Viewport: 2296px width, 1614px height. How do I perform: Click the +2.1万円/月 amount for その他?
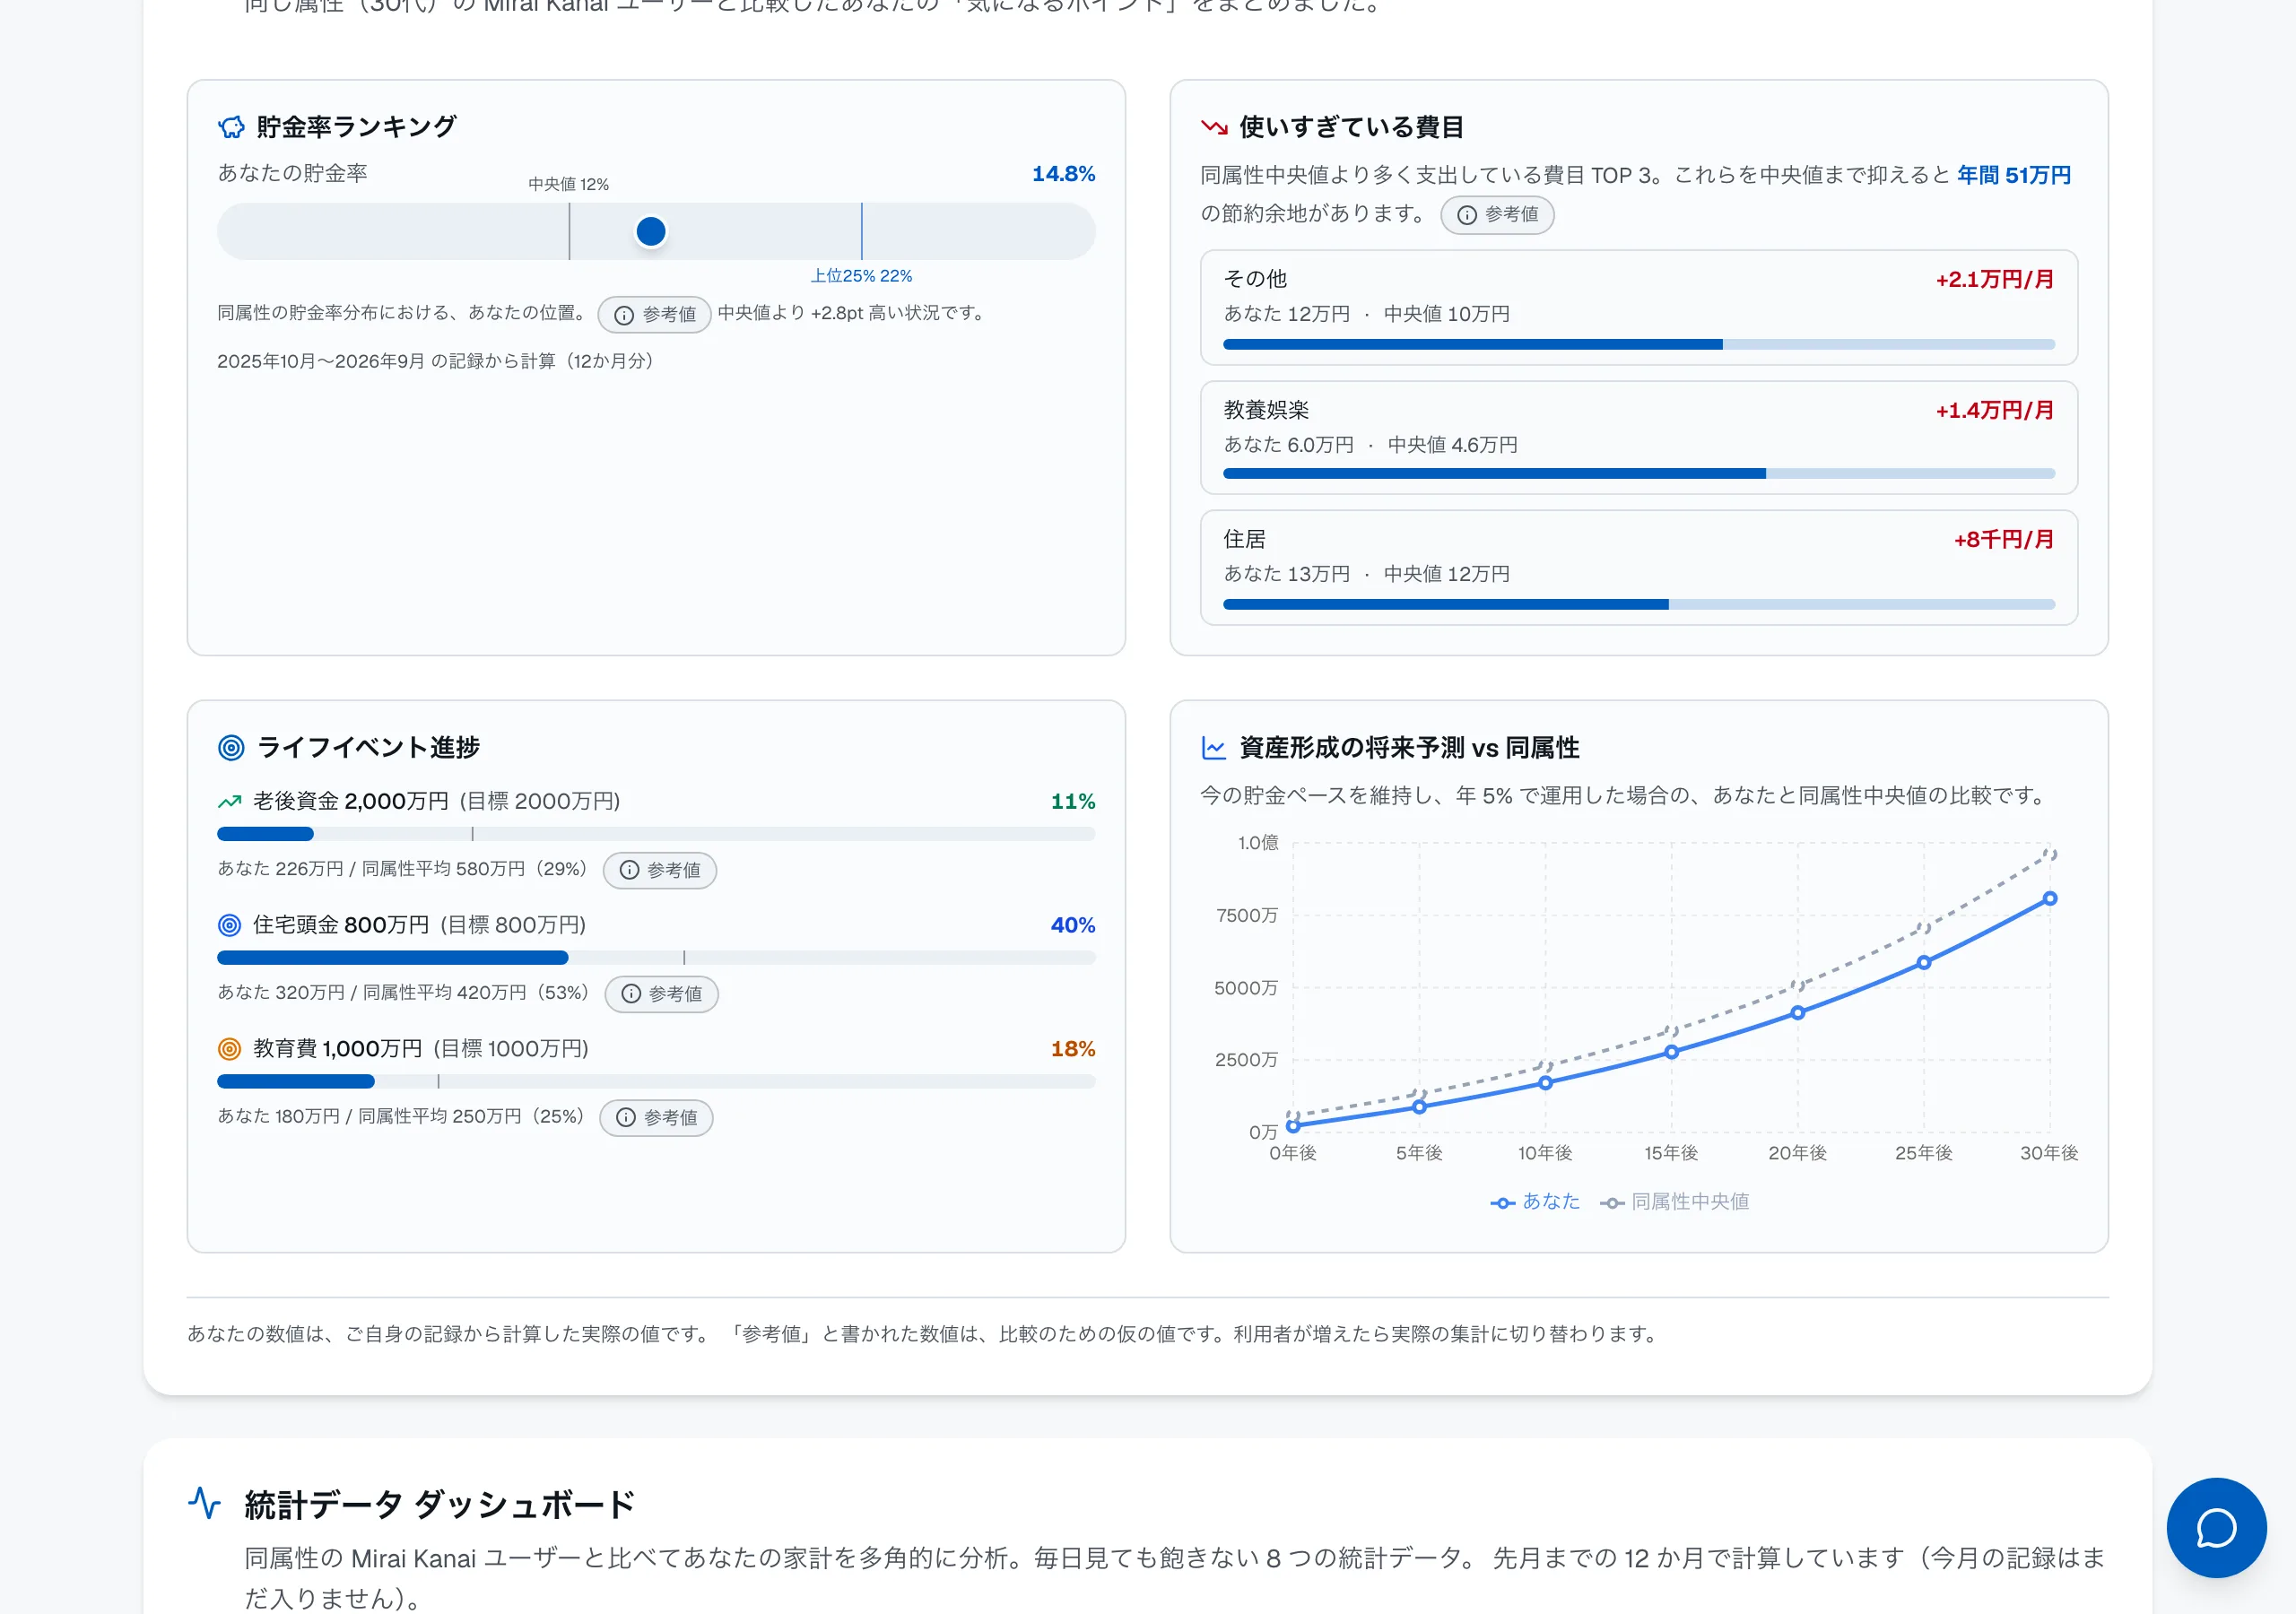1995,280
